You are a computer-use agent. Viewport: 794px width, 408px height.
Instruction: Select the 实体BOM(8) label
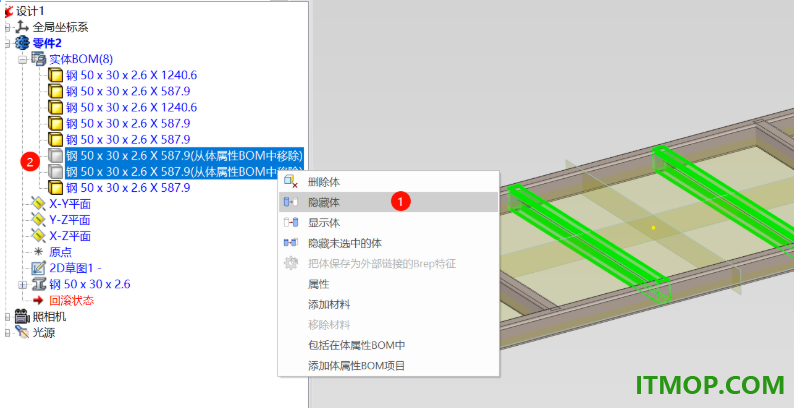point(81,59)
